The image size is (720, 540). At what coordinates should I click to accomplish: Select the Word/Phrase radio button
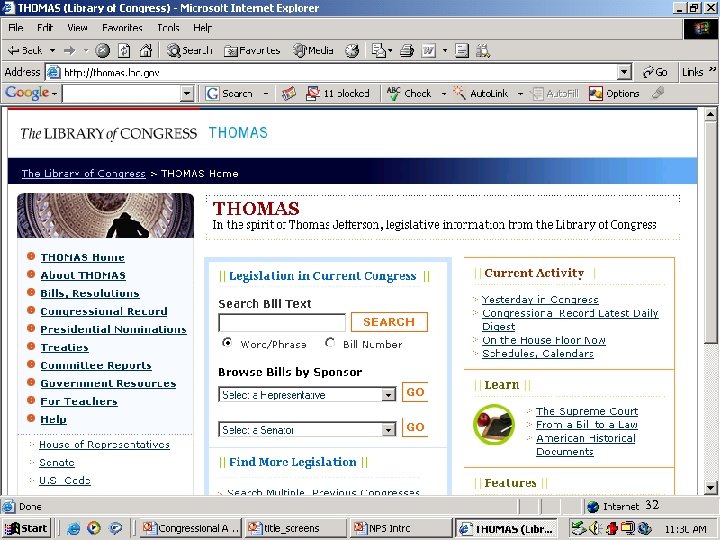pos(227,343)
